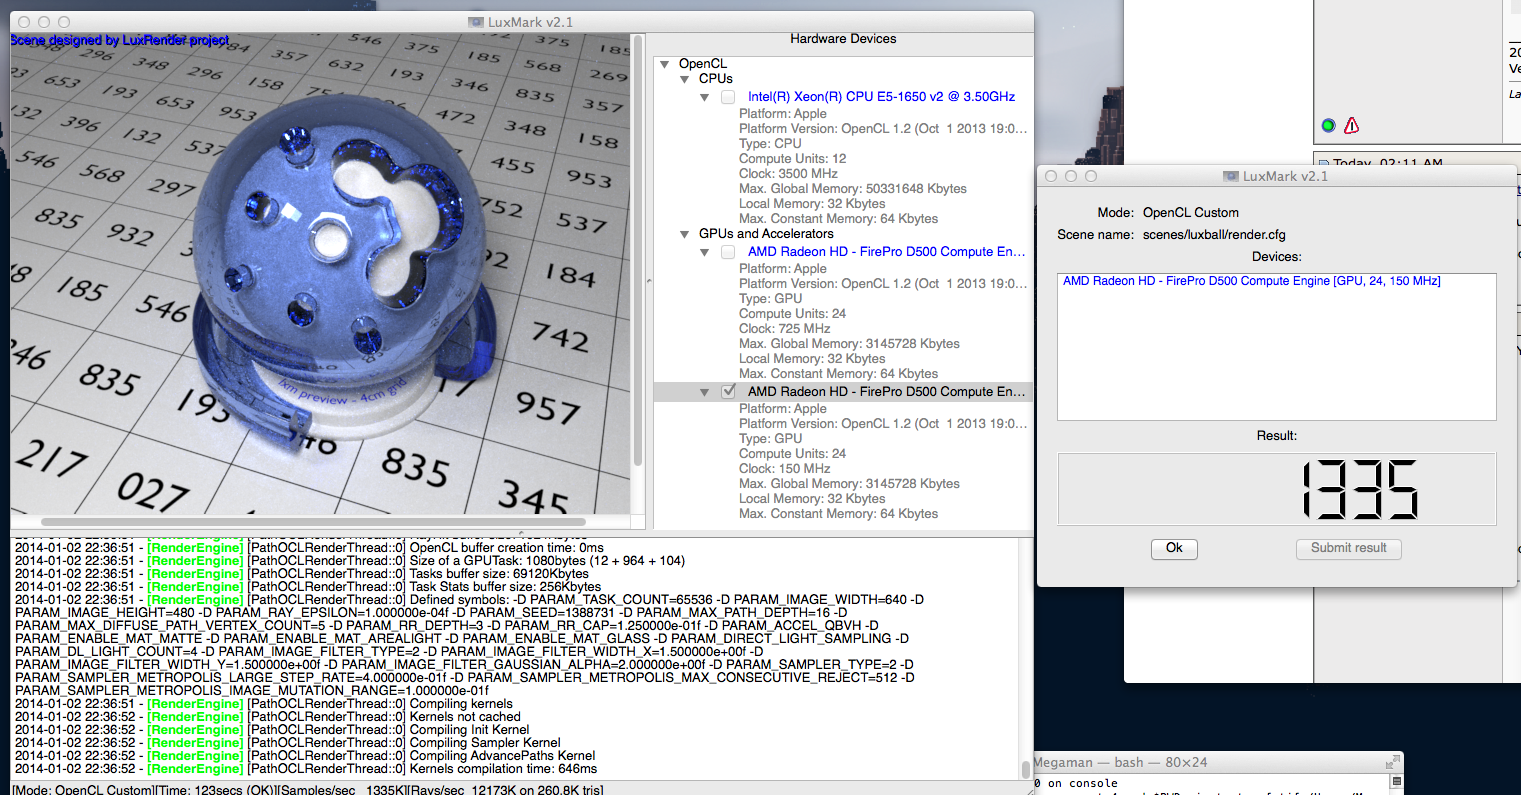Enable the Intel Xeon CPU E5-1650 checkbox
The image size is (1521, 795).
tap(728, 97)
